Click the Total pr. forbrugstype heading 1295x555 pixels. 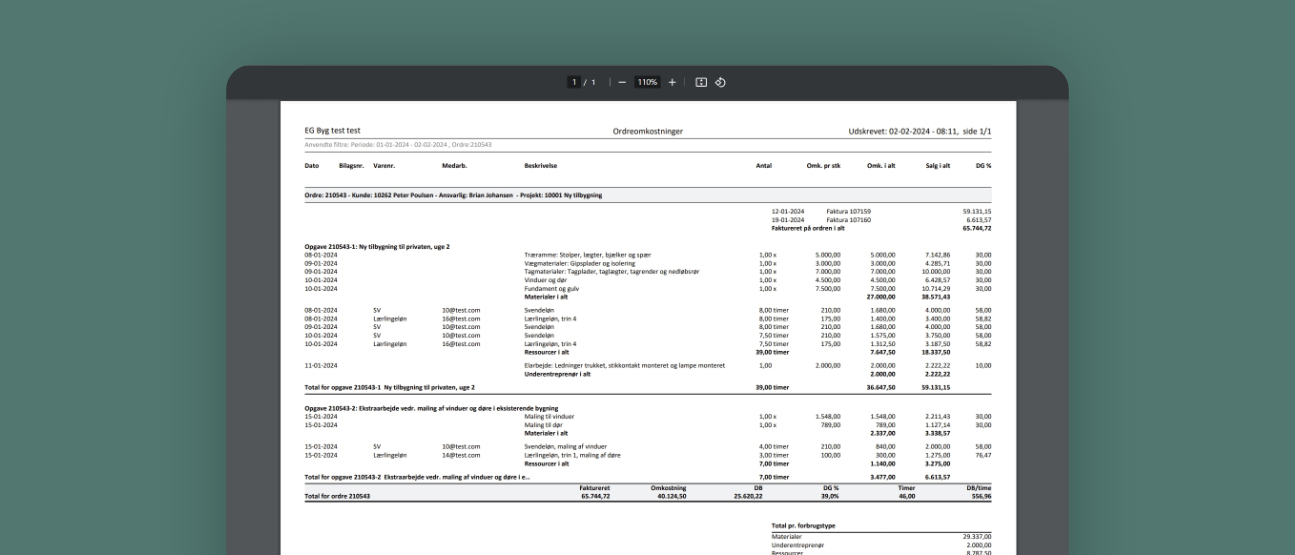click(803, 525)
